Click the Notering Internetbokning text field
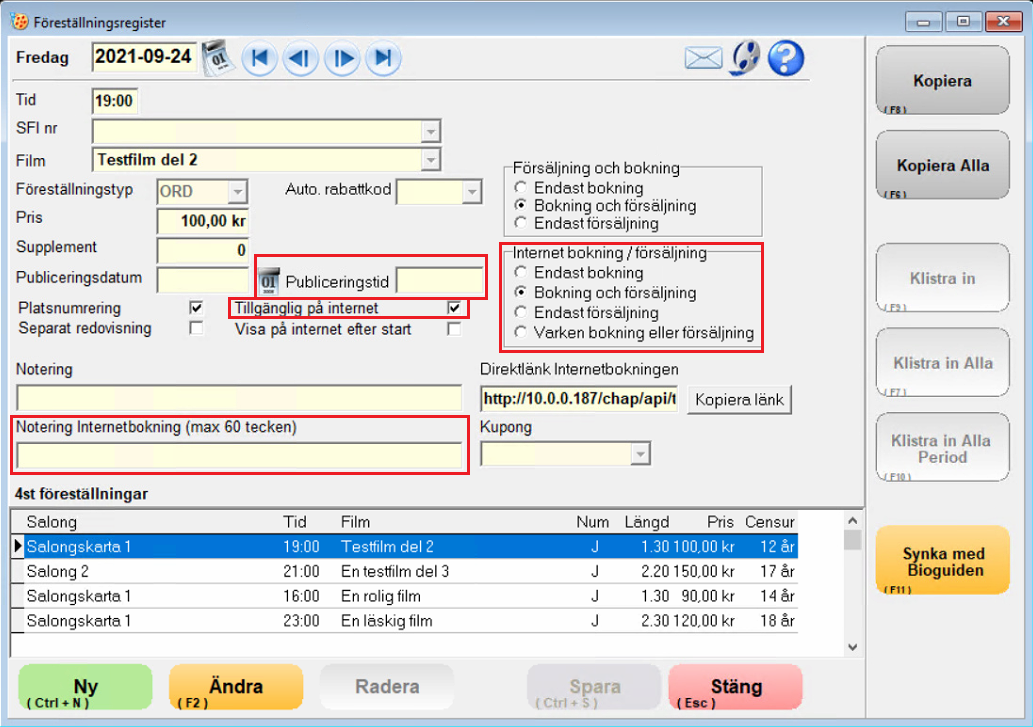This screenshot has height=727, width=1033. coord(239,456)
